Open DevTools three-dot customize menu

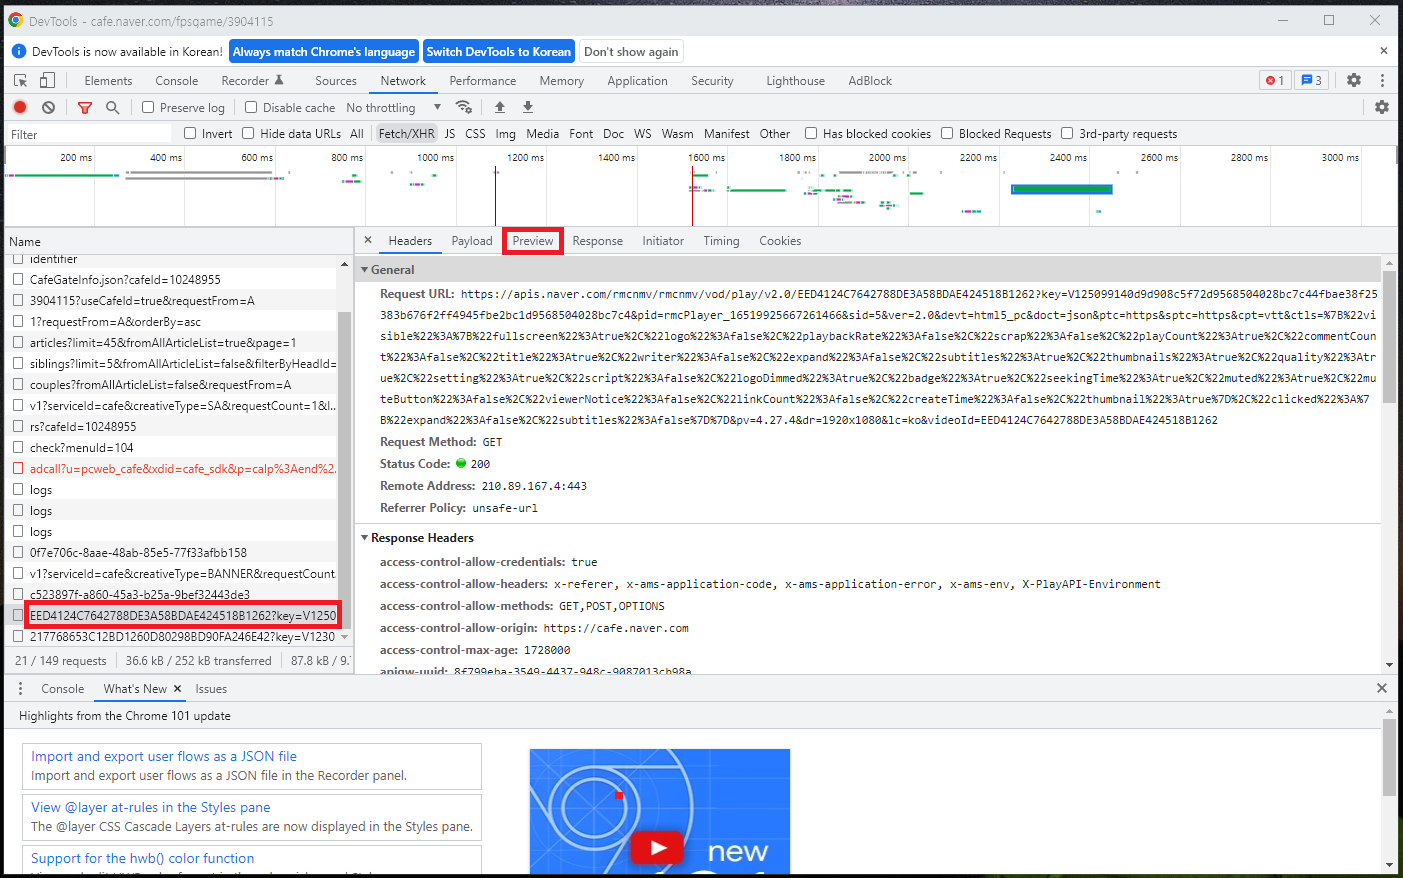pyautogui.click(x=1382, y=80)
